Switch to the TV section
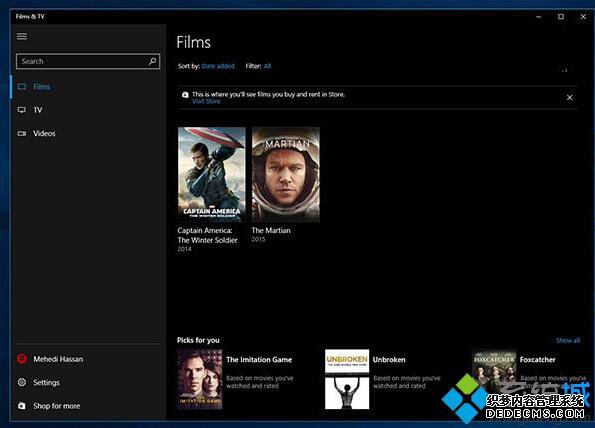This screenshot has height=428, width=595. pyautogui.click(x=88, y=110)
